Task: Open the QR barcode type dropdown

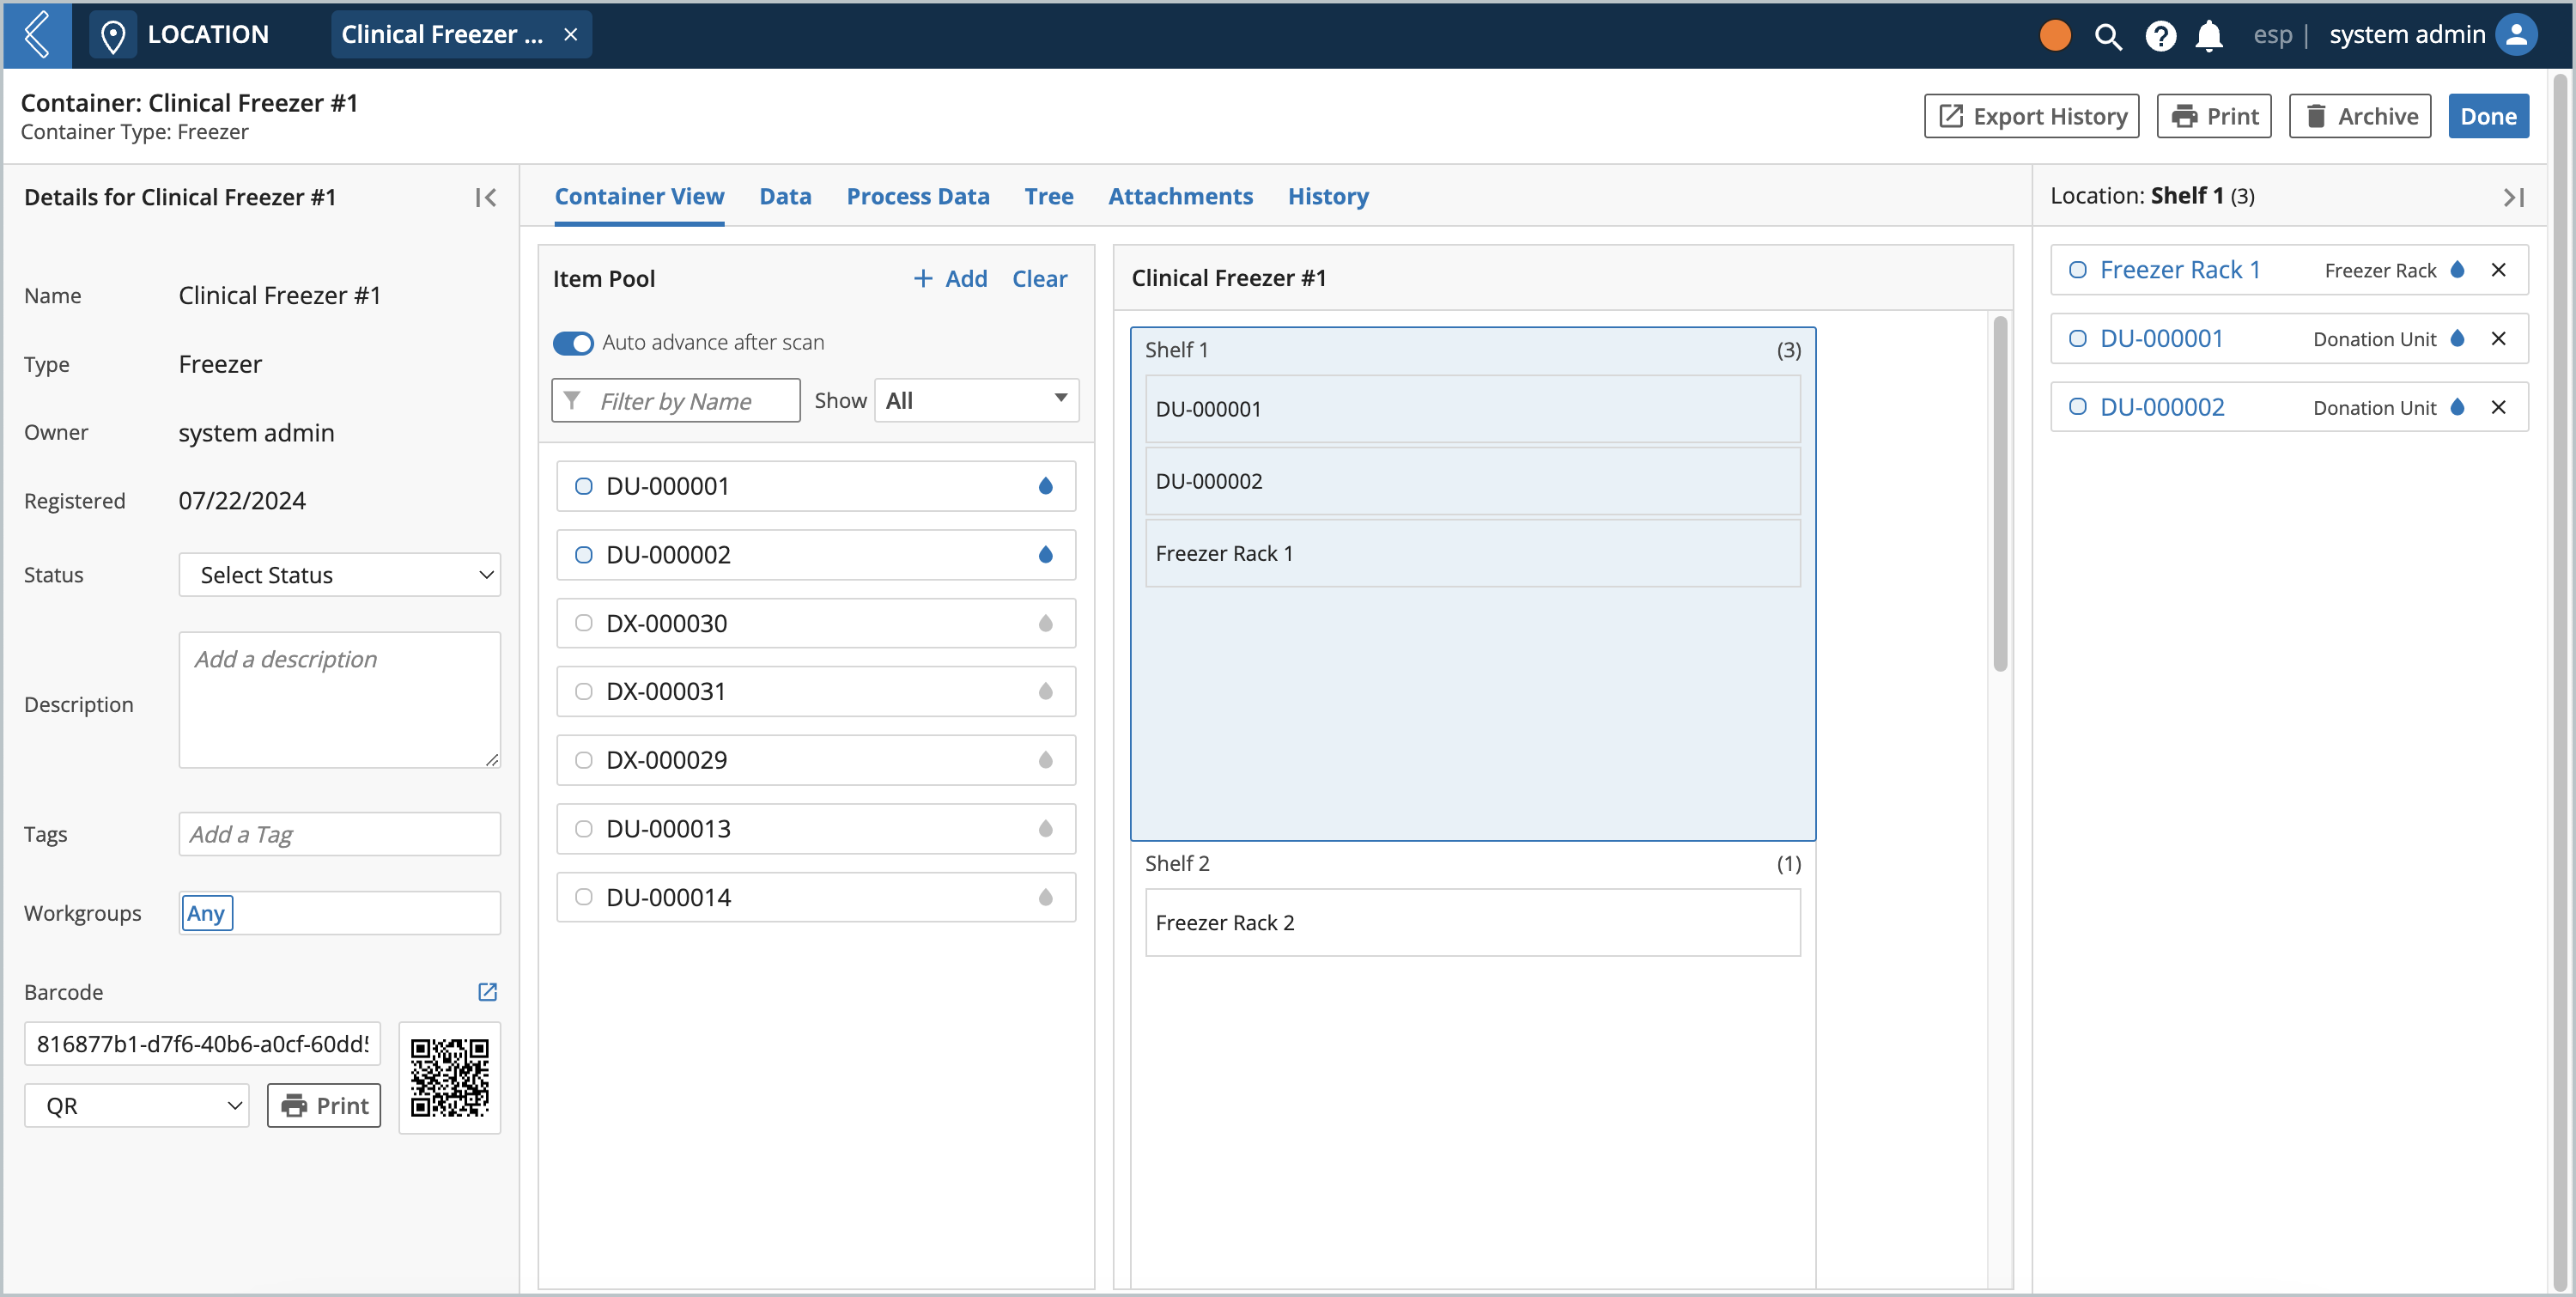Action: (x=137, y=1105)
